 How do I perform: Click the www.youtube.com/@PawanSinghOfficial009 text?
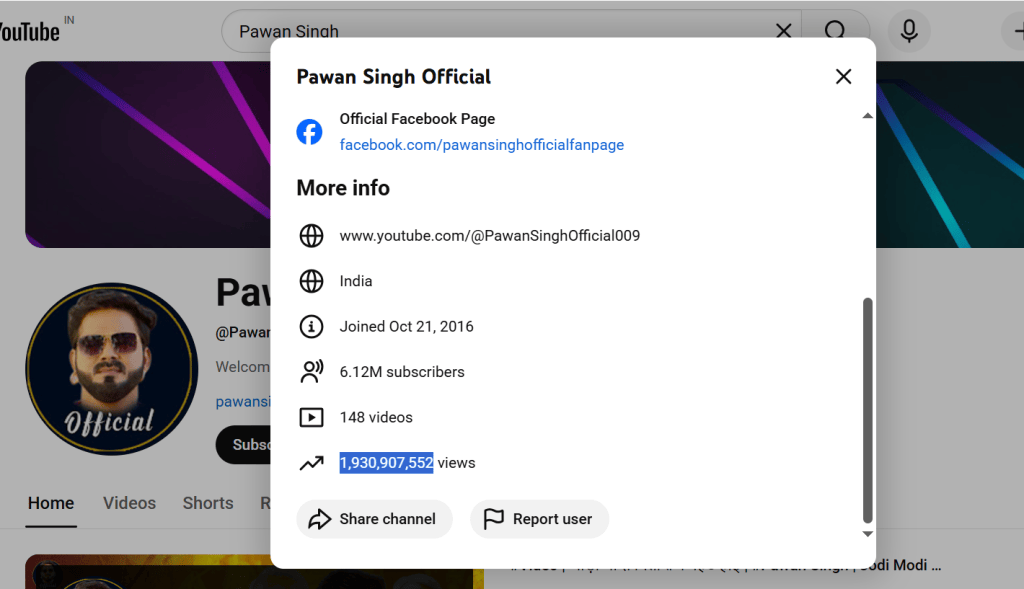490,236
